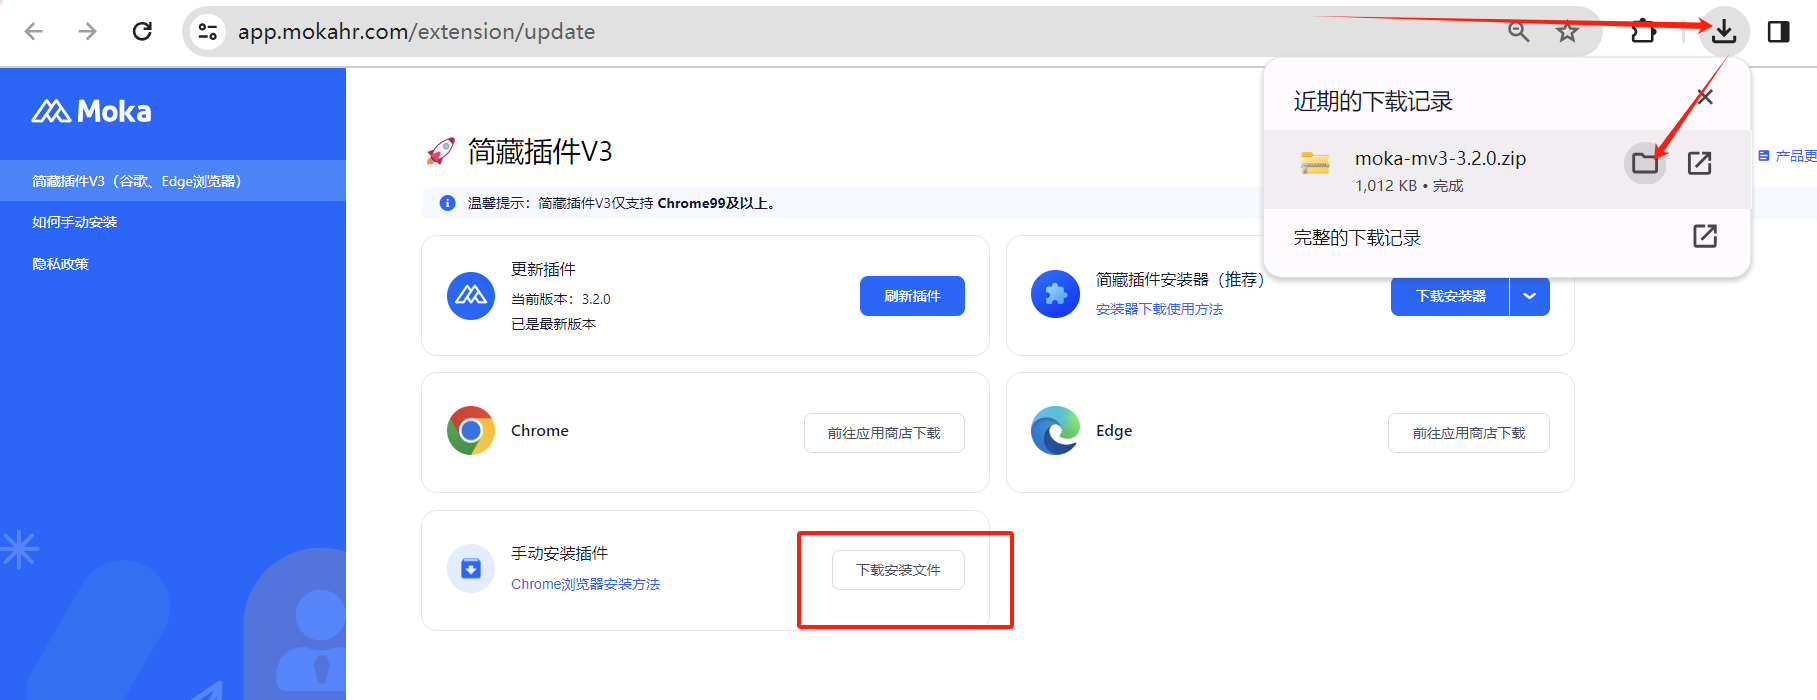Image resolution: width=1817 pixels, height=700 pixels.
Task: Open 如何手动安装 sidebar item
Action: click(x=75, y=222)
